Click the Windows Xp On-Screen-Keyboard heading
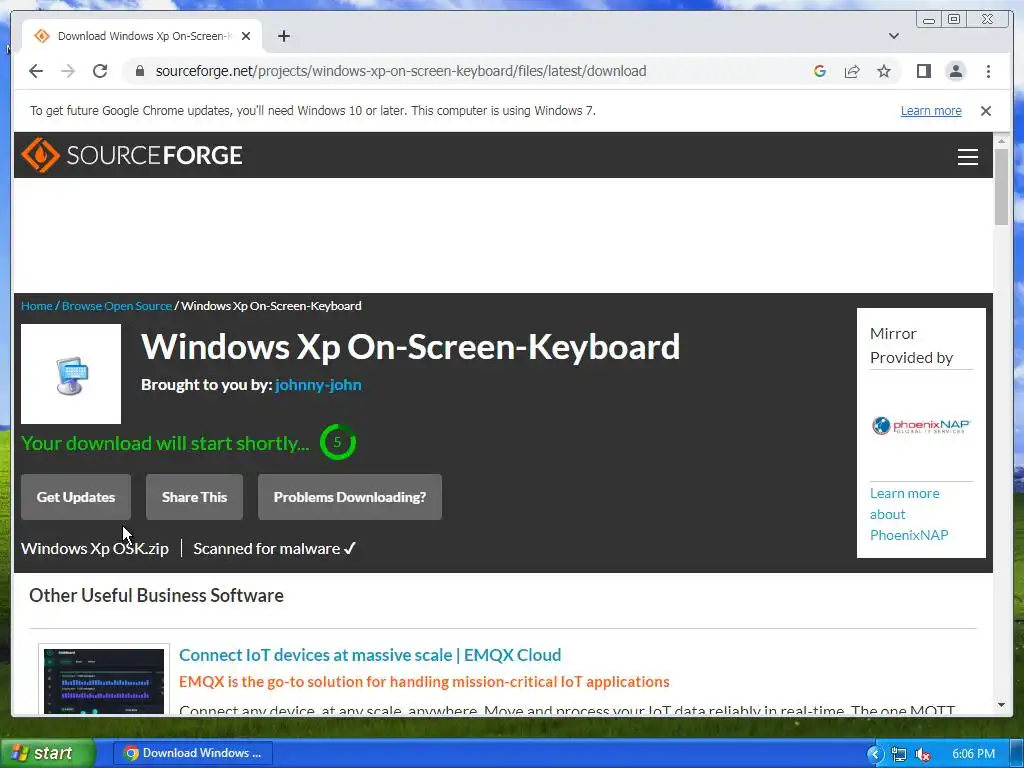This screenshot has width=1024, height=768. [410, 346]
